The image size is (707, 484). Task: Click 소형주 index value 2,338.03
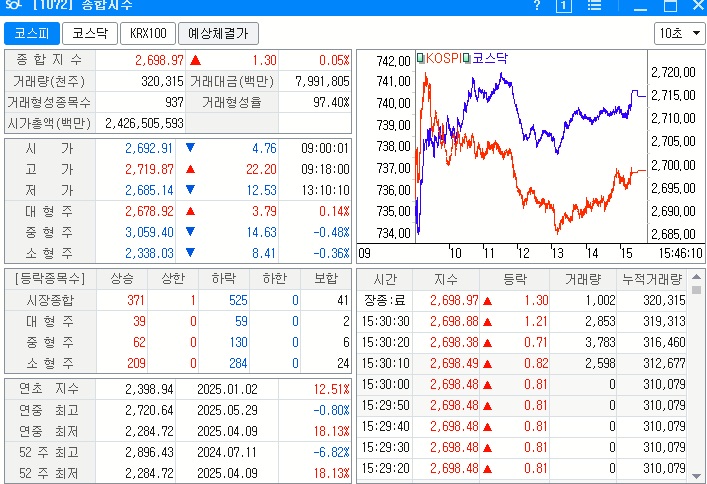coord(149,254)
